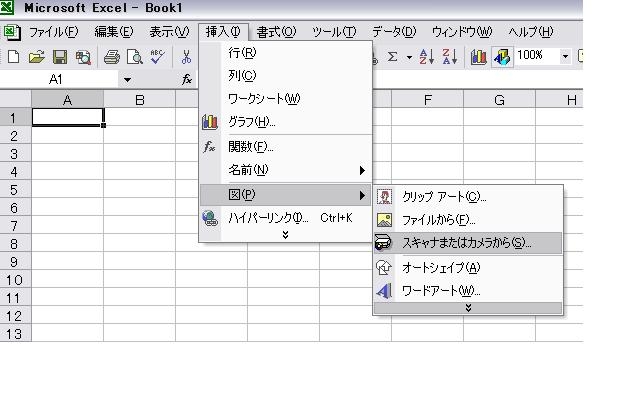Open the 名前(N) submenu

click(x=286, y=170)
